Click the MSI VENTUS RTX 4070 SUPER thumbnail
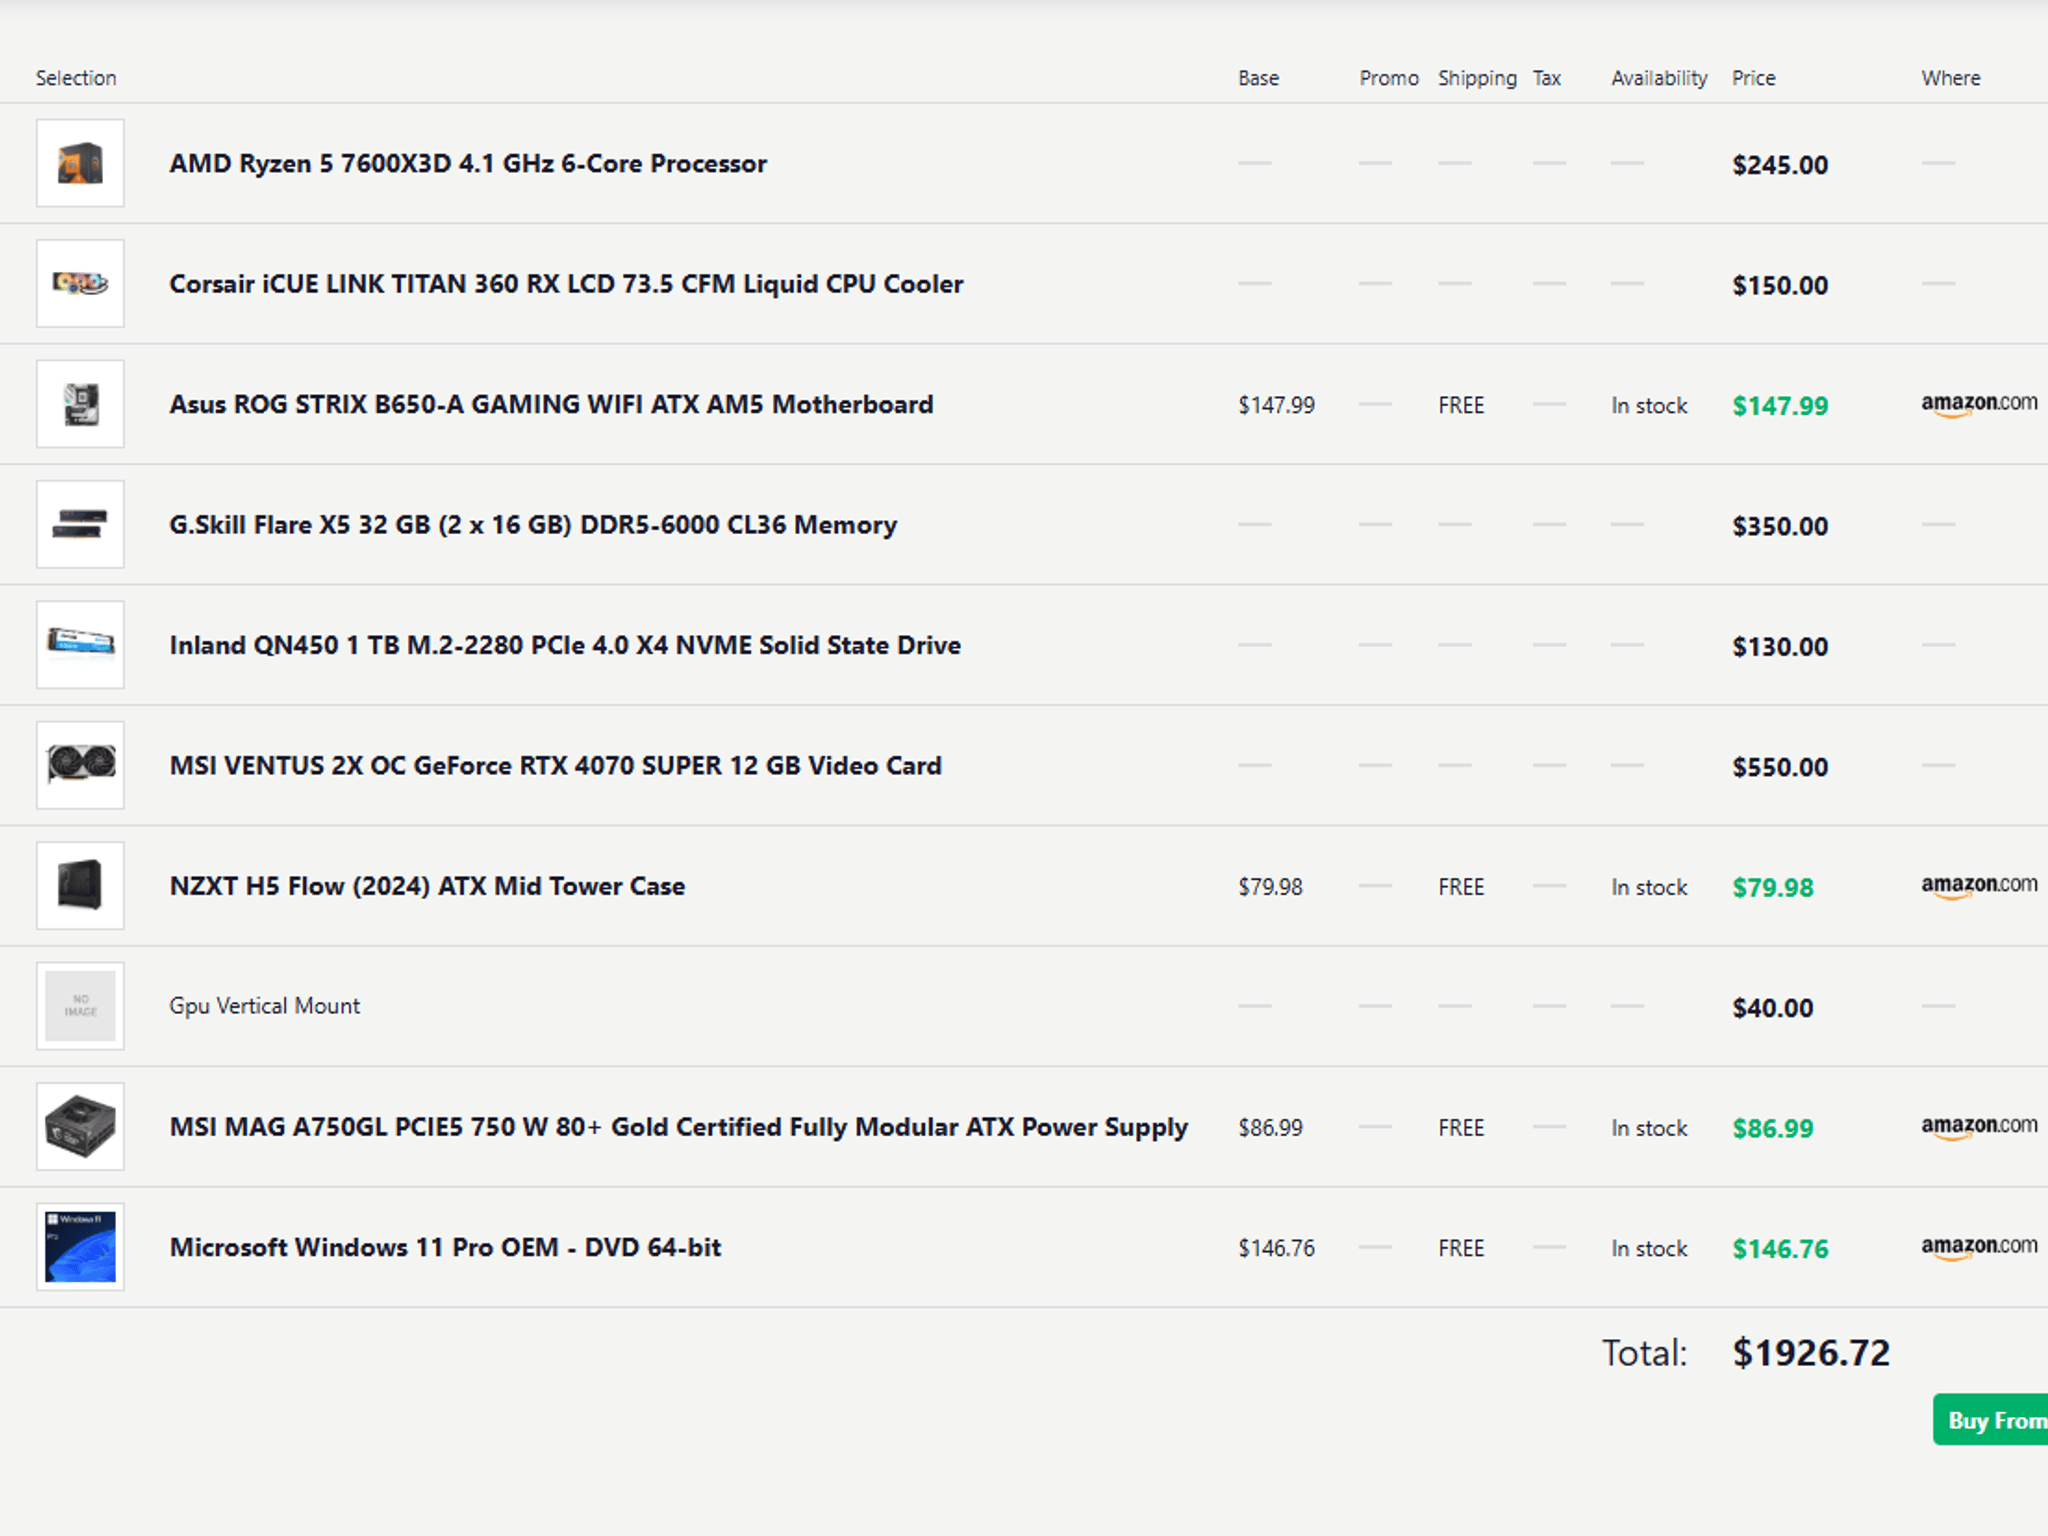The image size is (2048, 1536). click(80, 765)
